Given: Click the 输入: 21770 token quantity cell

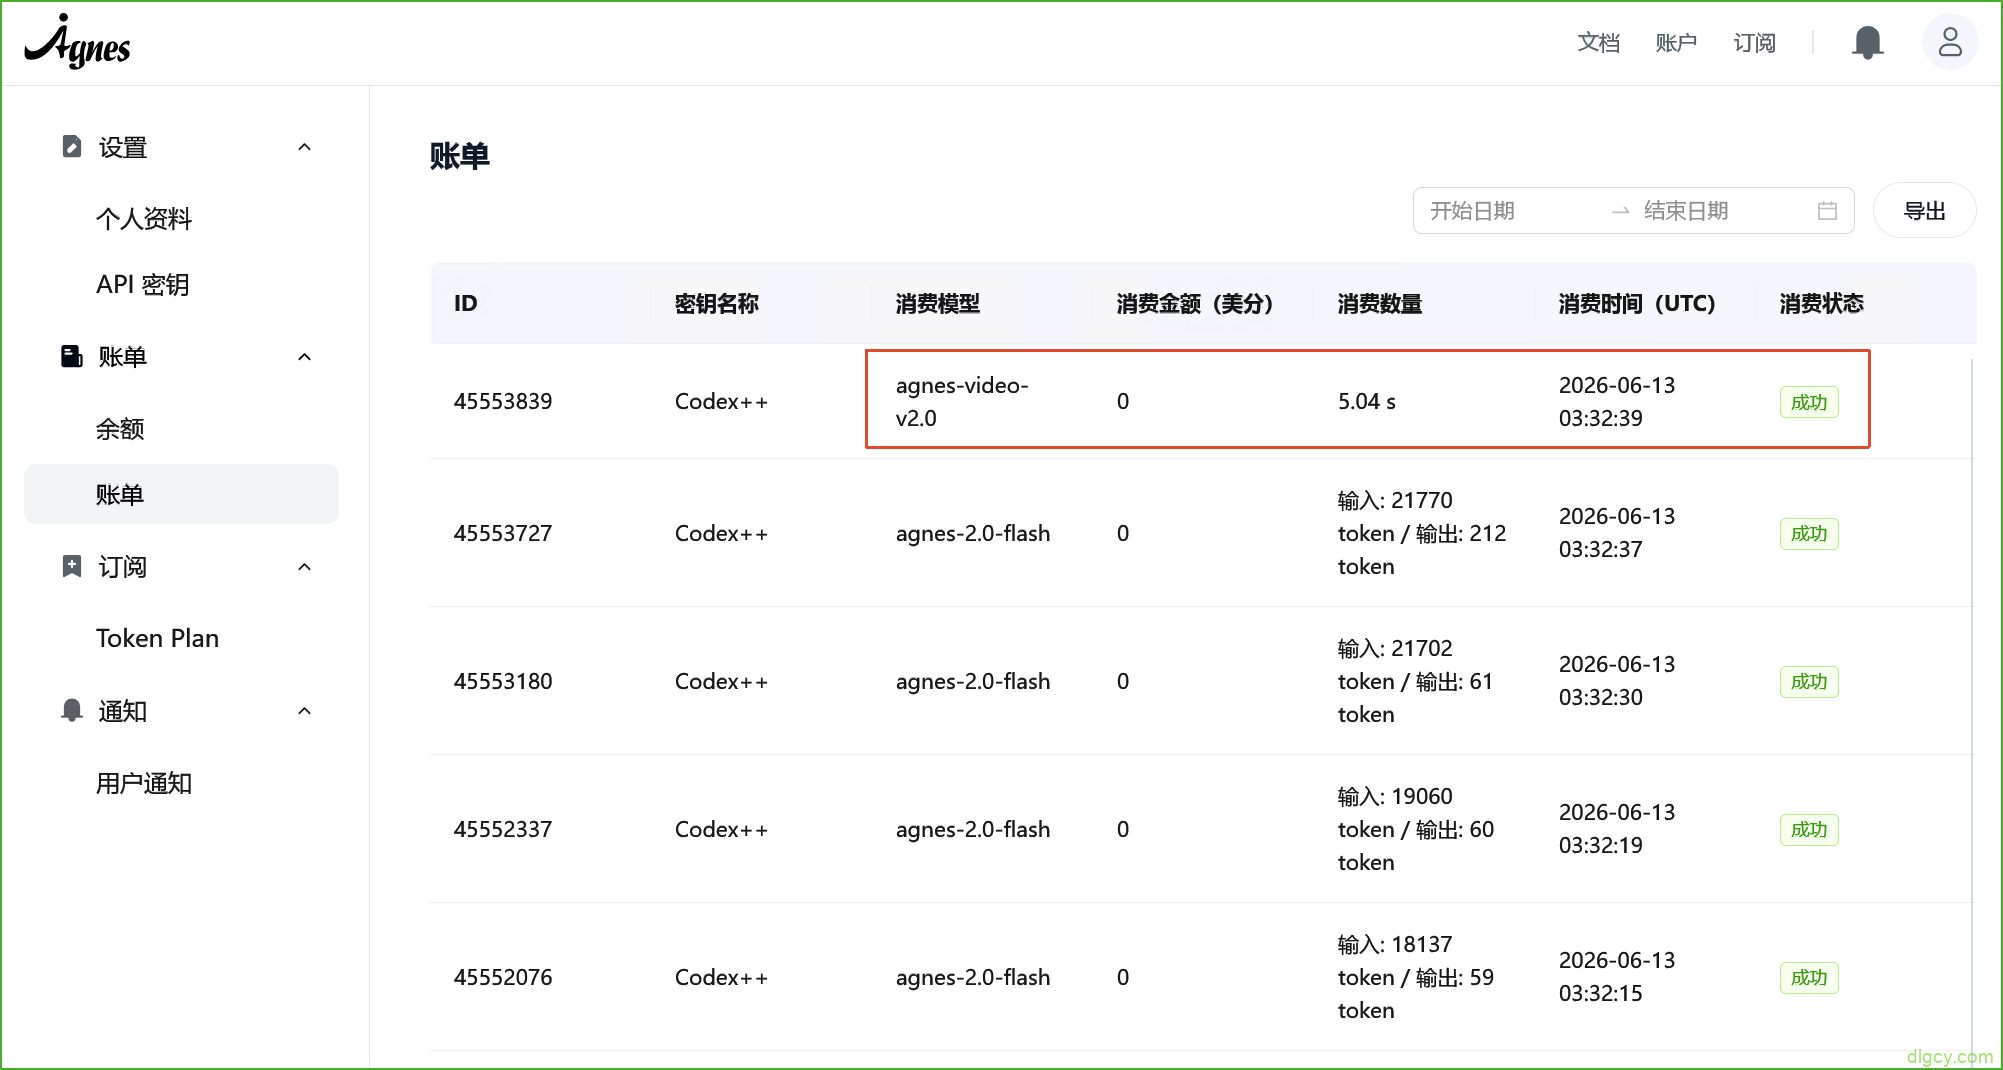Looking at the screenshot, I should 1422,533.
